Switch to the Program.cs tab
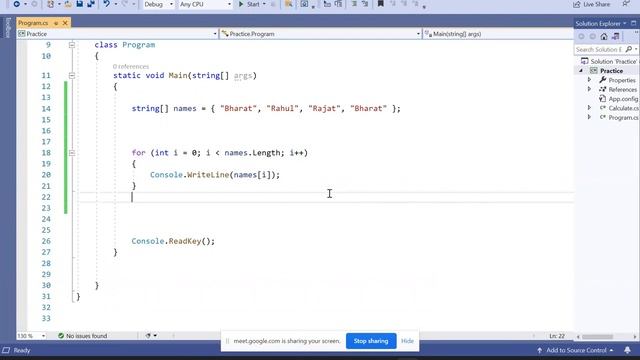Viewport: 640px width, 360px height. (33, 23)
